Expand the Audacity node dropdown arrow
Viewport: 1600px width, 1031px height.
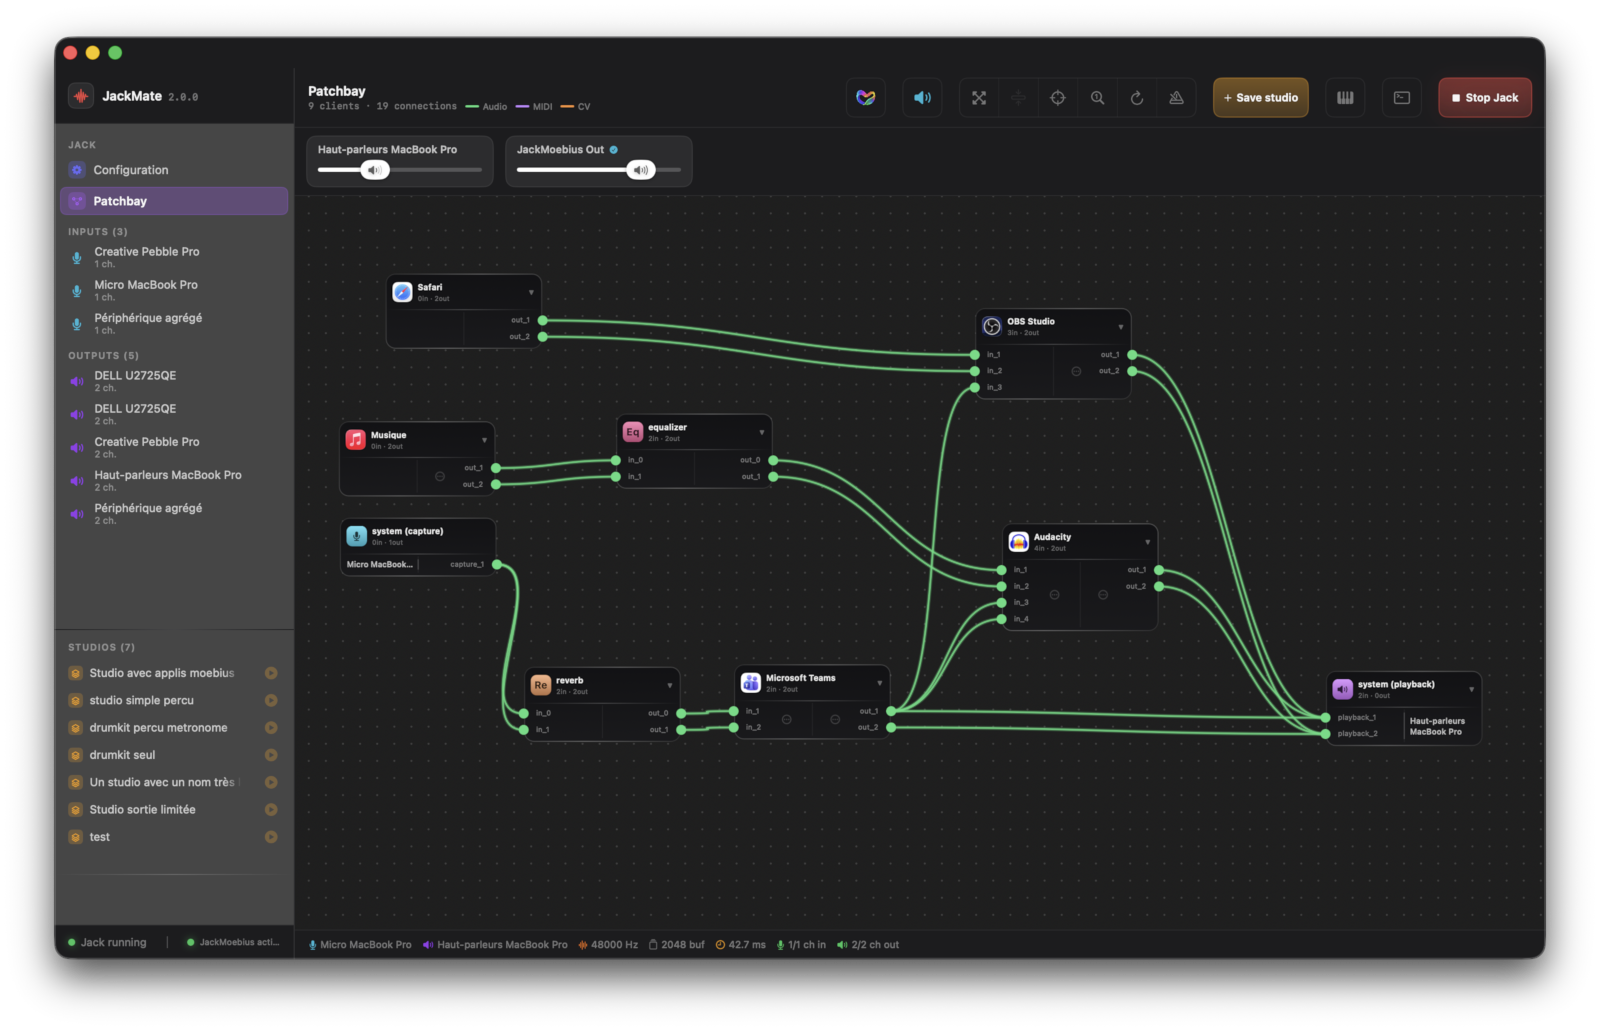click(1148, 542)
